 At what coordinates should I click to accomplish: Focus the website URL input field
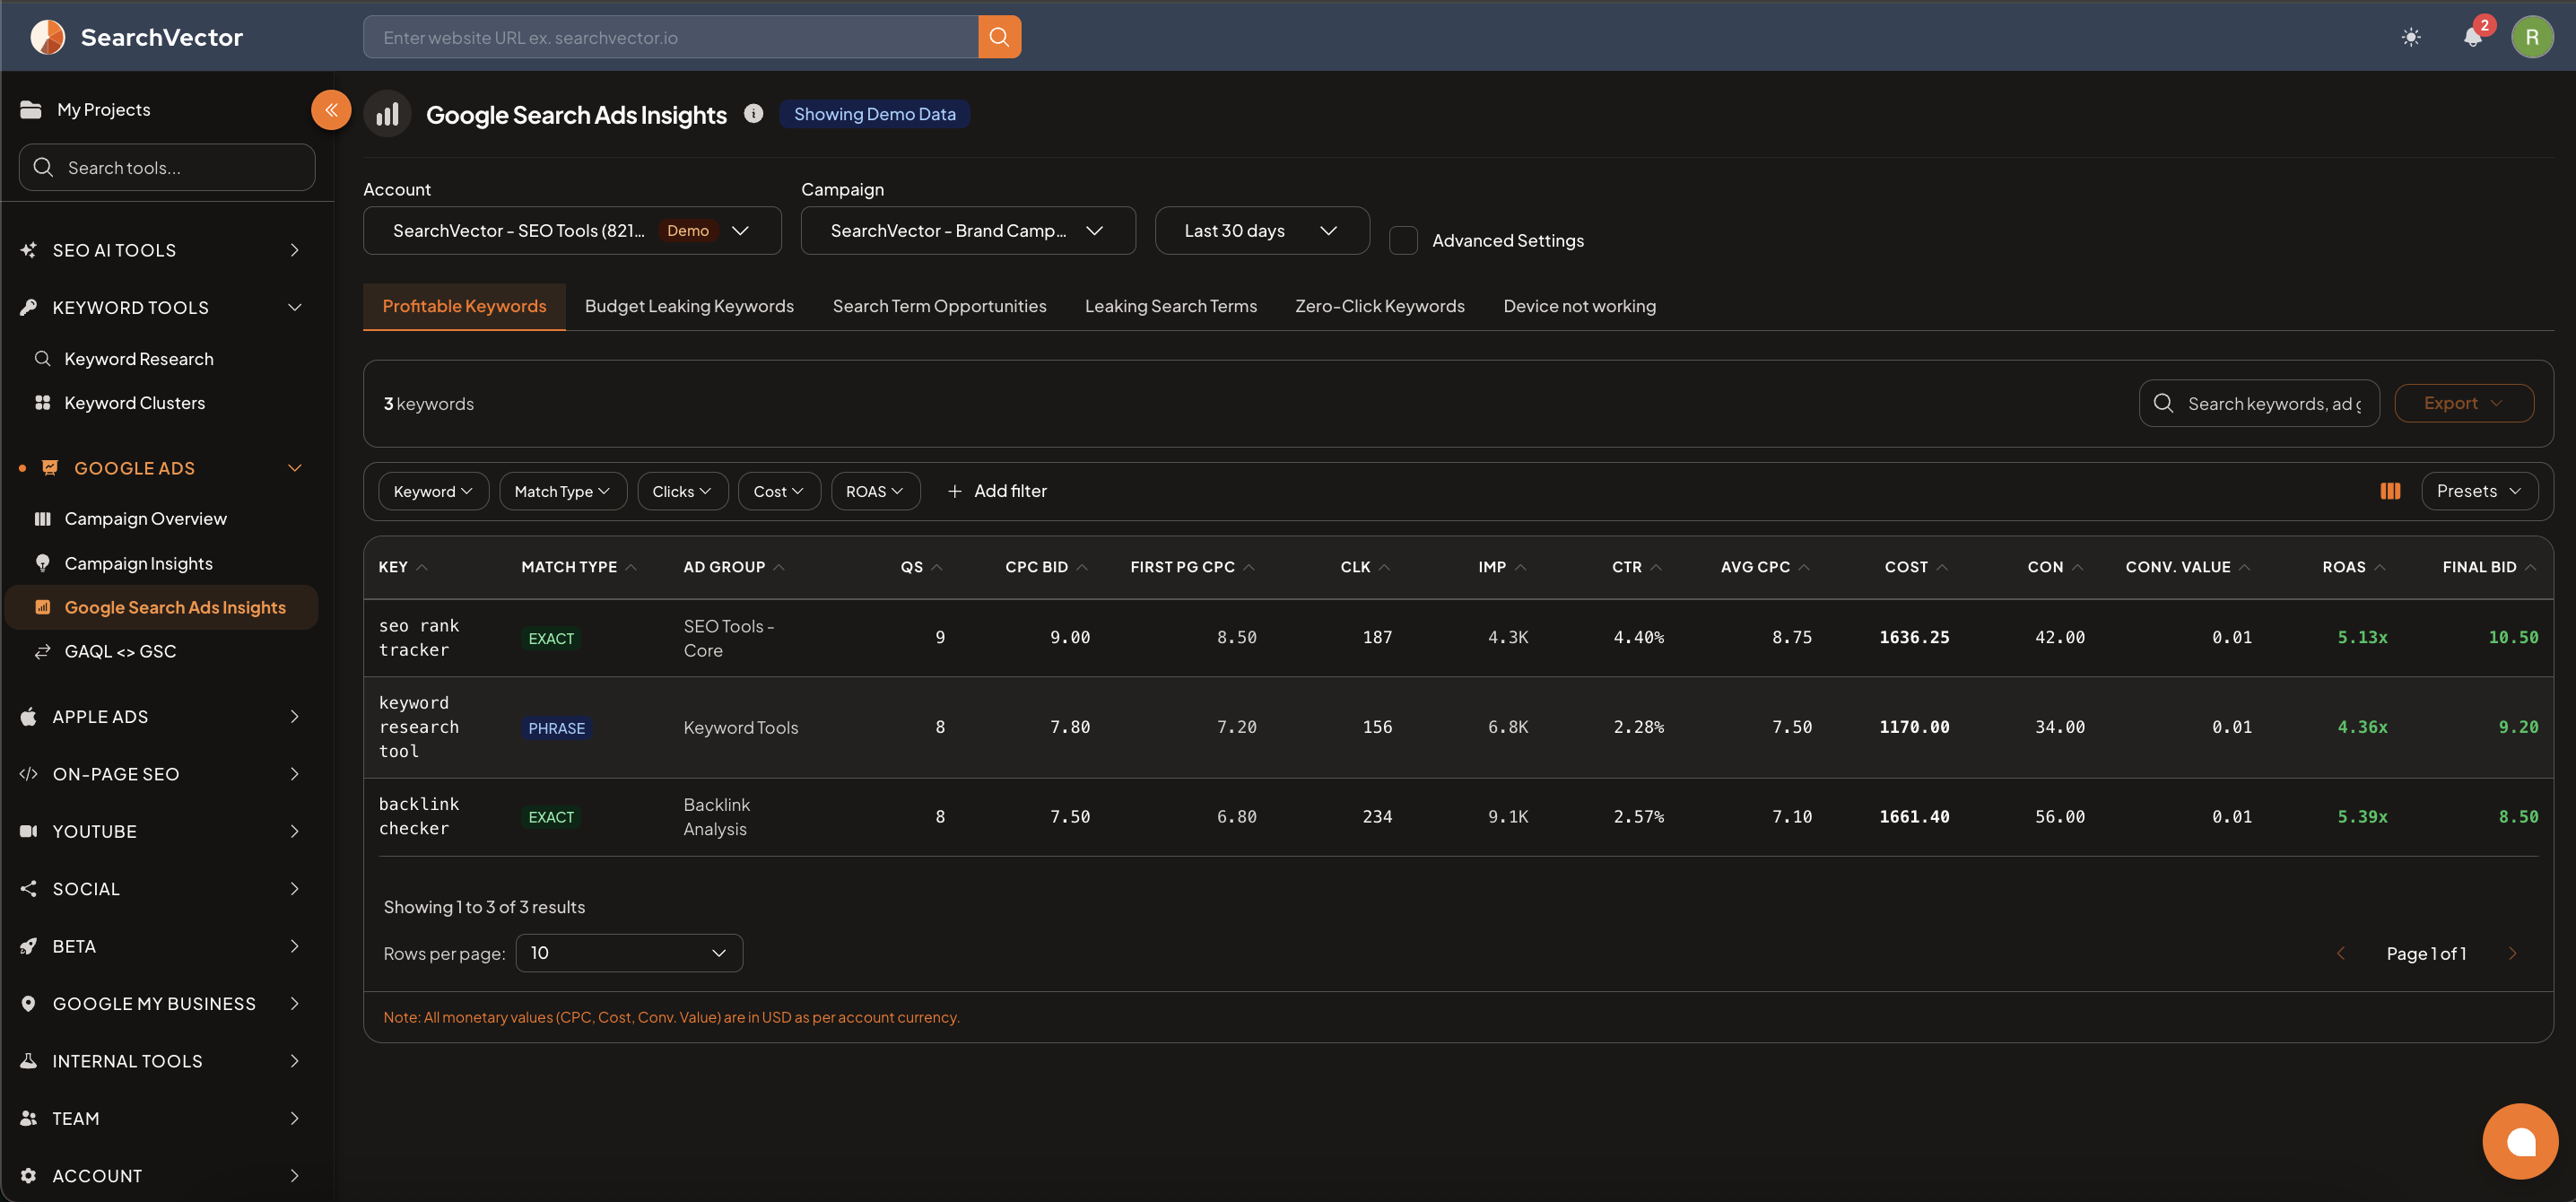671,37
